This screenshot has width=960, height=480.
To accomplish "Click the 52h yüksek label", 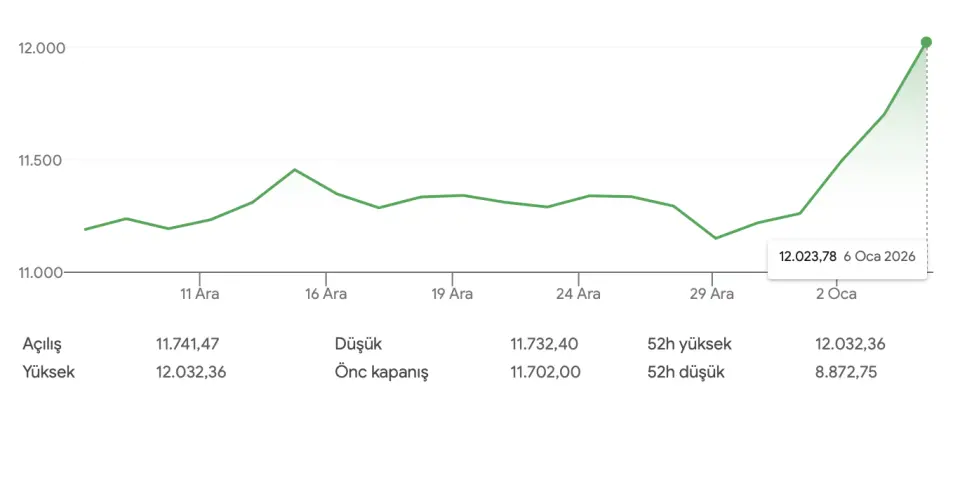I will 689,344.
